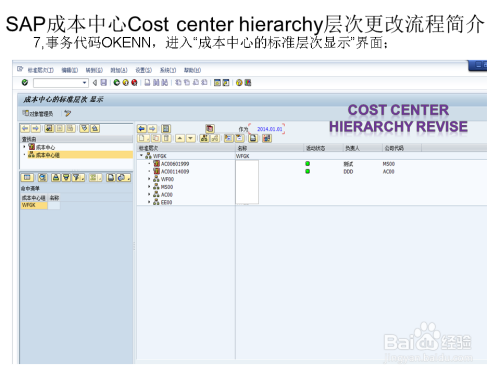Click the Move Up arrow button above the hierarchy tree

pyautogui.click(x=180, y=138)
